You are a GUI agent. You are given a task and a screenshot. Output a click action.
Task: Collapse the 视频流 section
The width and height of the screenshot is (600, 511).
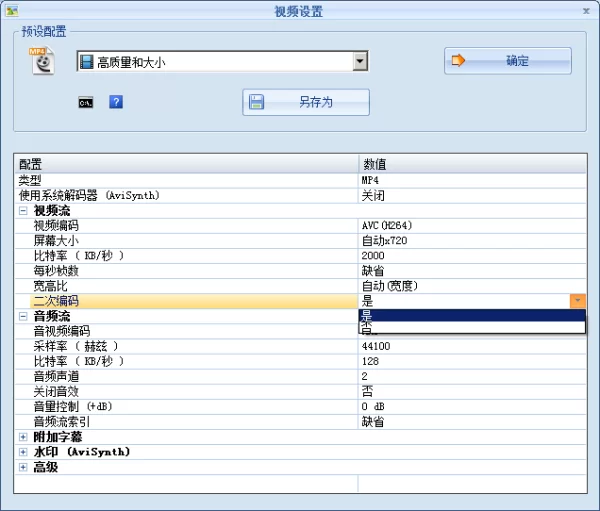[23, 211]
